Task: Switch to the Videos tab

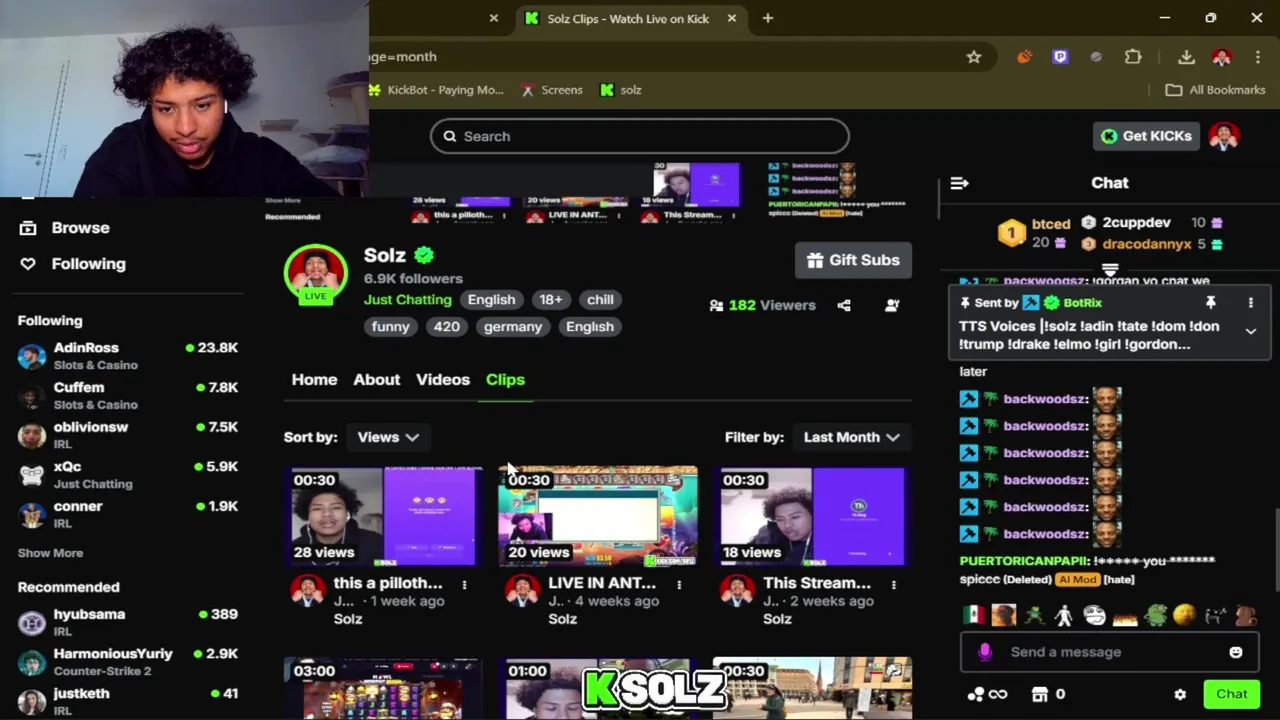Action: tap(443, 380)
